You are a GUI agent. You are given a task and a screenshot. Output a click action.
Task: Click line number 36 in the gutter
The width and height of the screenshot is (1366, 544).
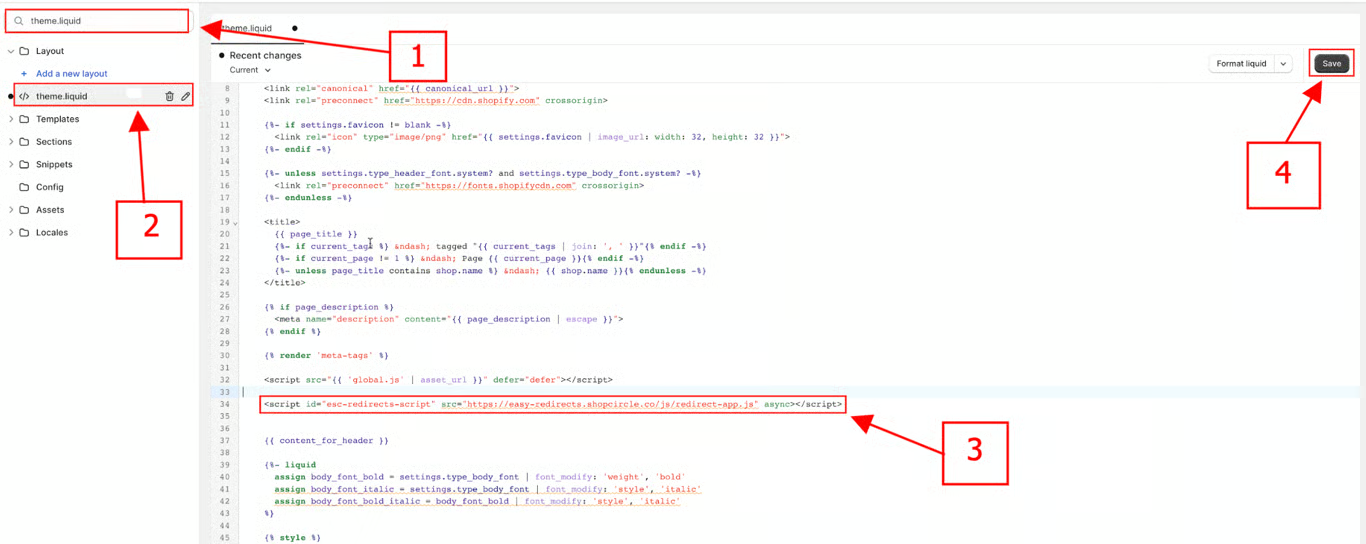(x=225, y=429)
